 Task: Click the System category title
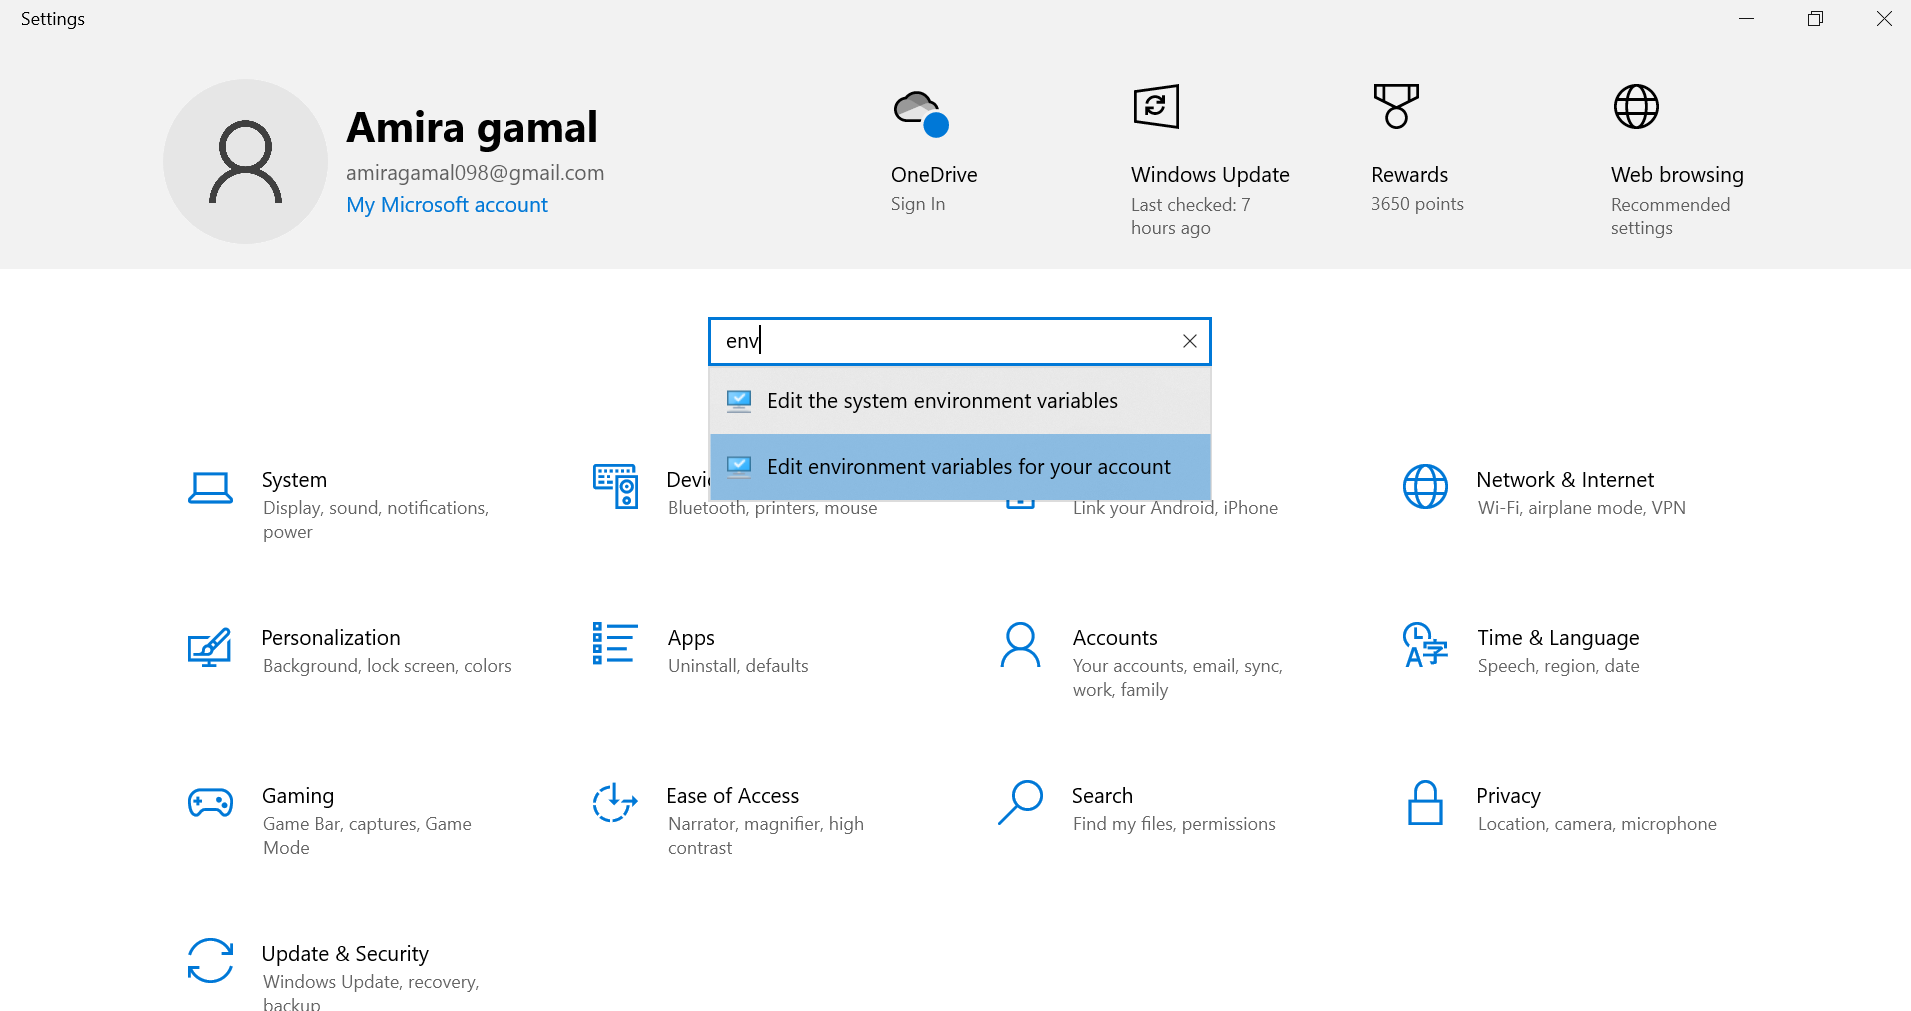(x=294, y=480)
